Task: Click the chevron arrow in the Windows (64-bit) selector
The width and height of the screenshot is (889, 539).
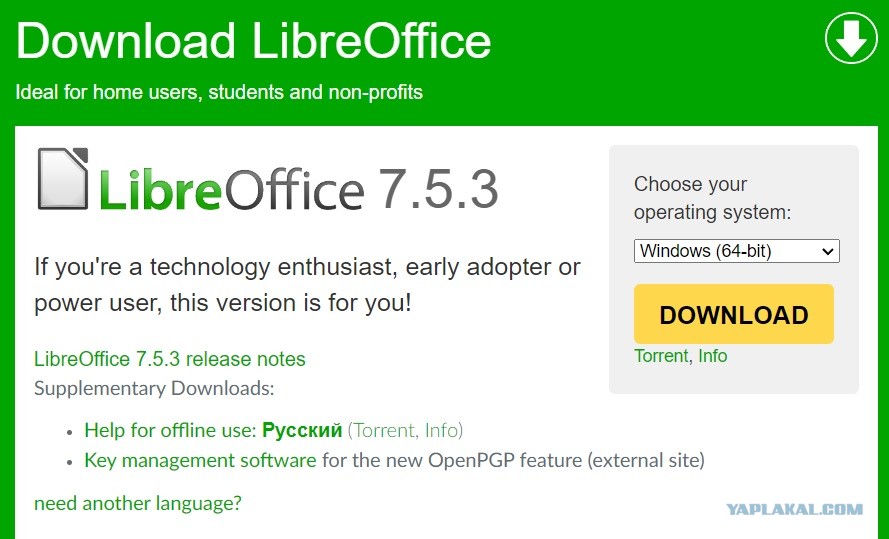Action: click(828, 252)
